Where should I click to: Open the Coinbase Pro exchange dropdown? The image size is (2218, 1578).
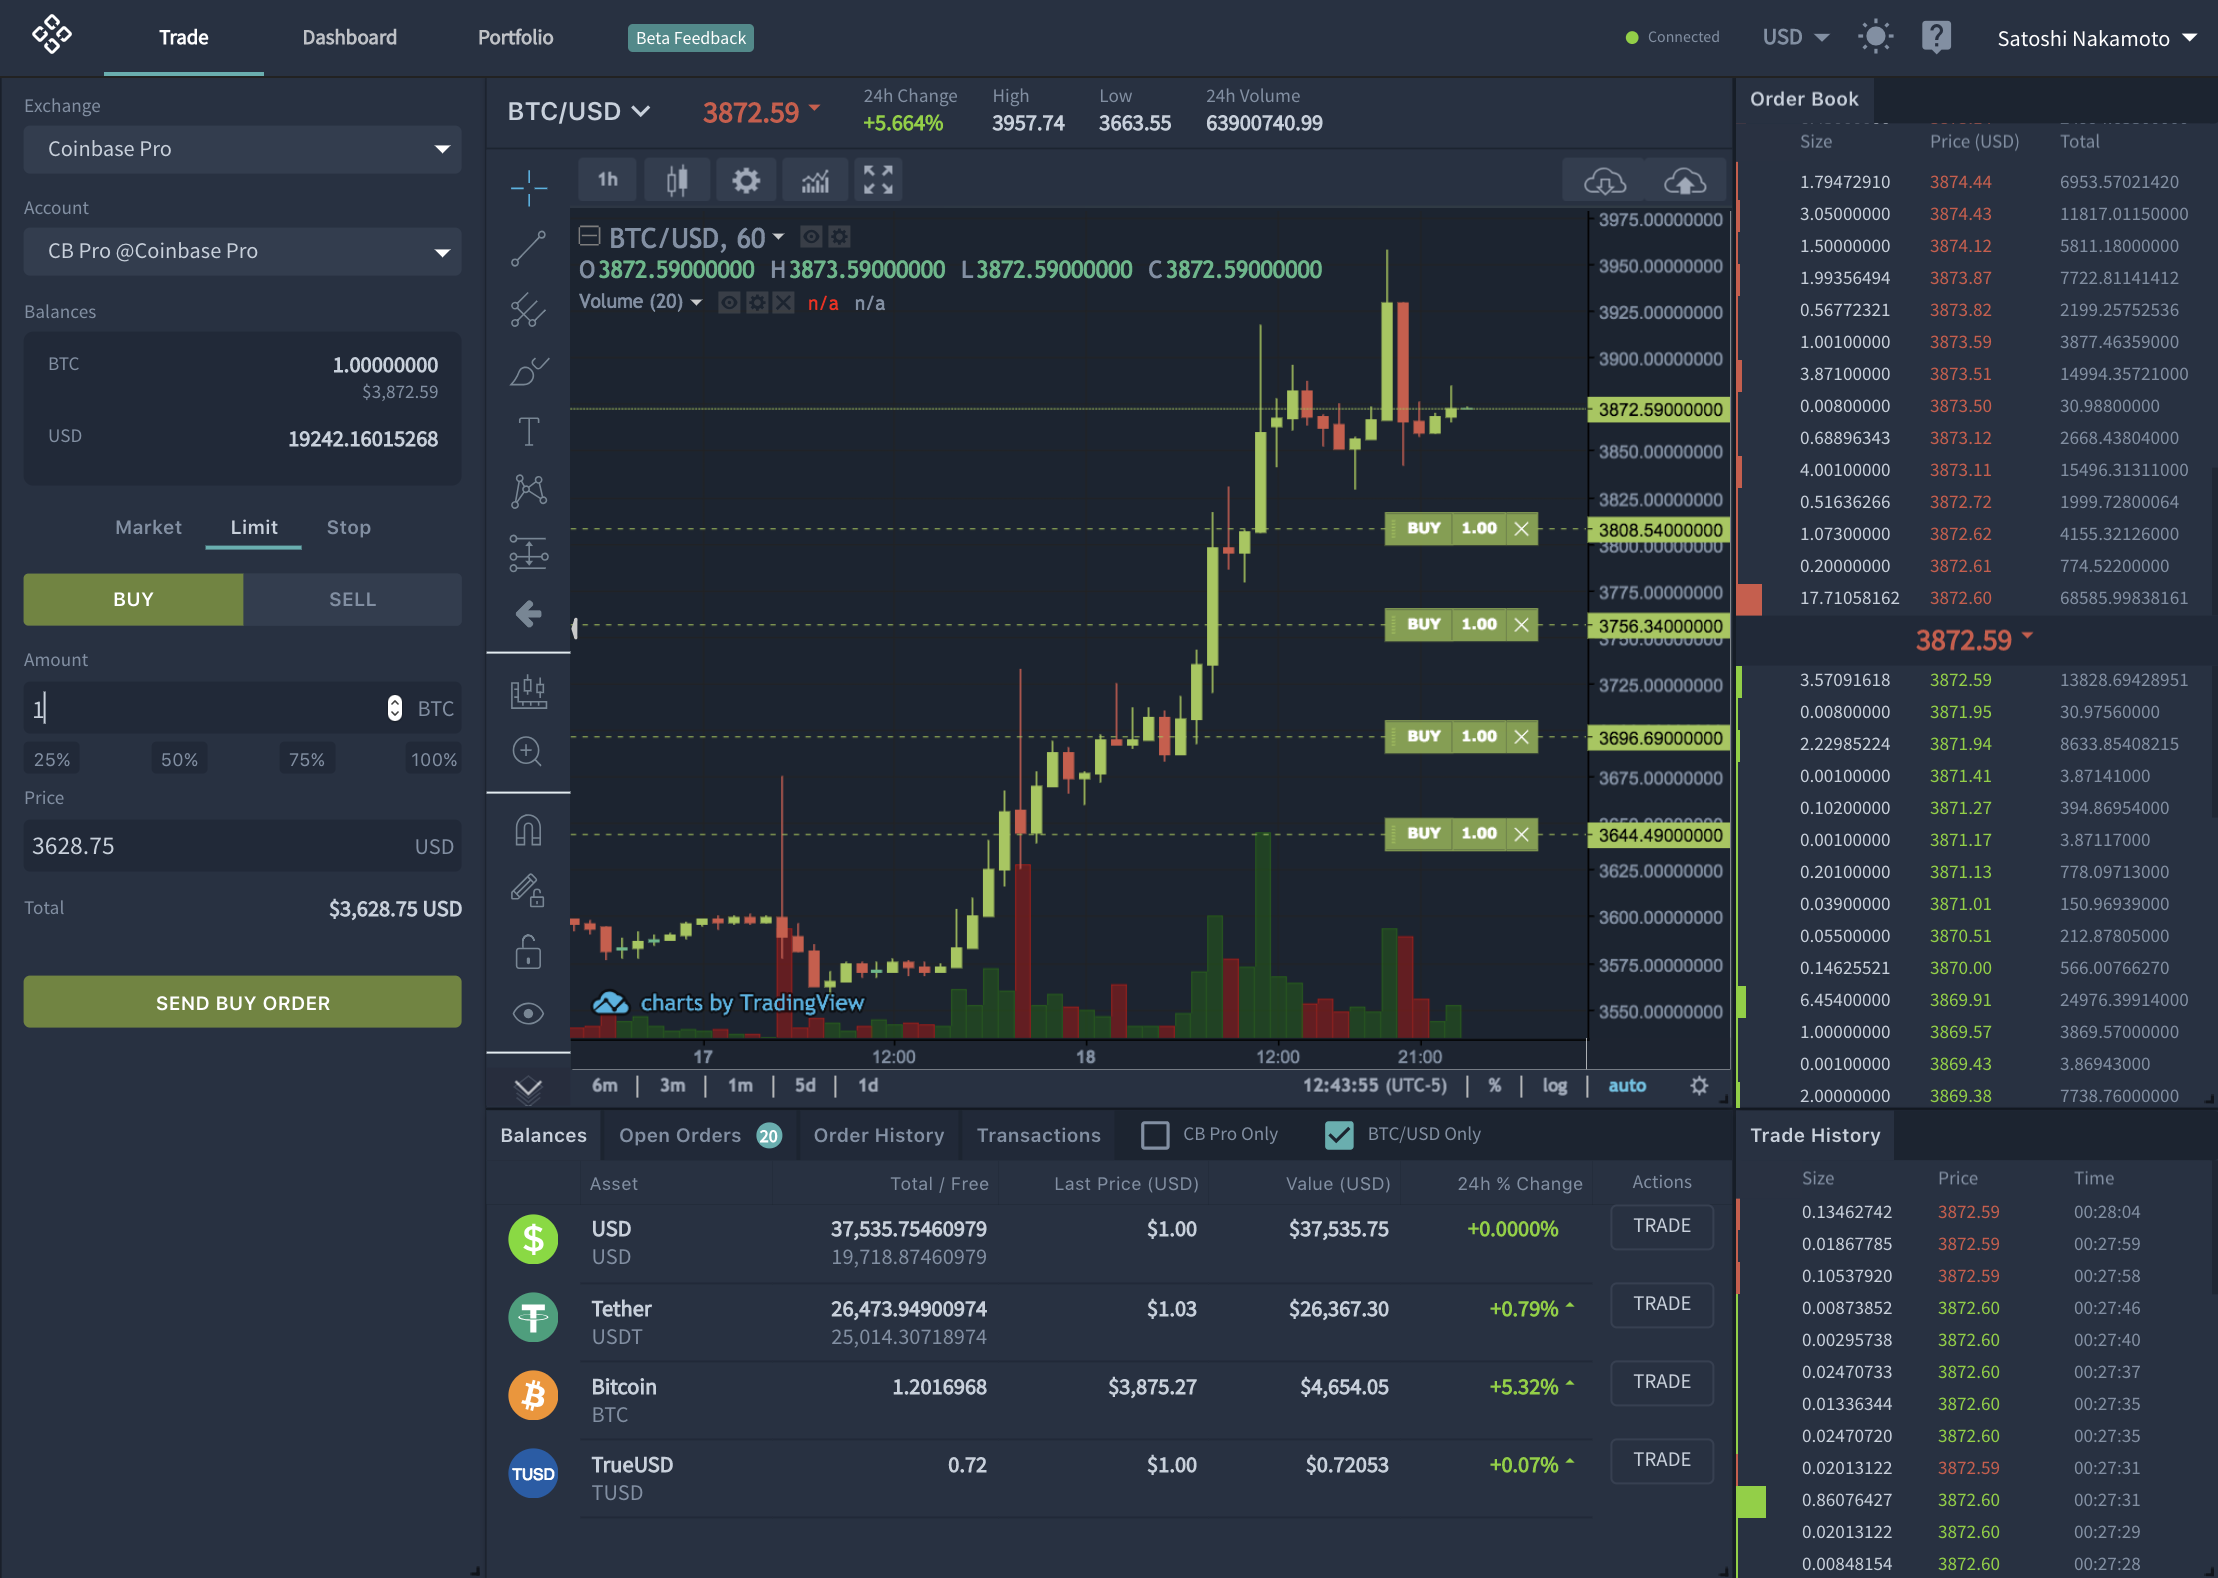point(242,149)
